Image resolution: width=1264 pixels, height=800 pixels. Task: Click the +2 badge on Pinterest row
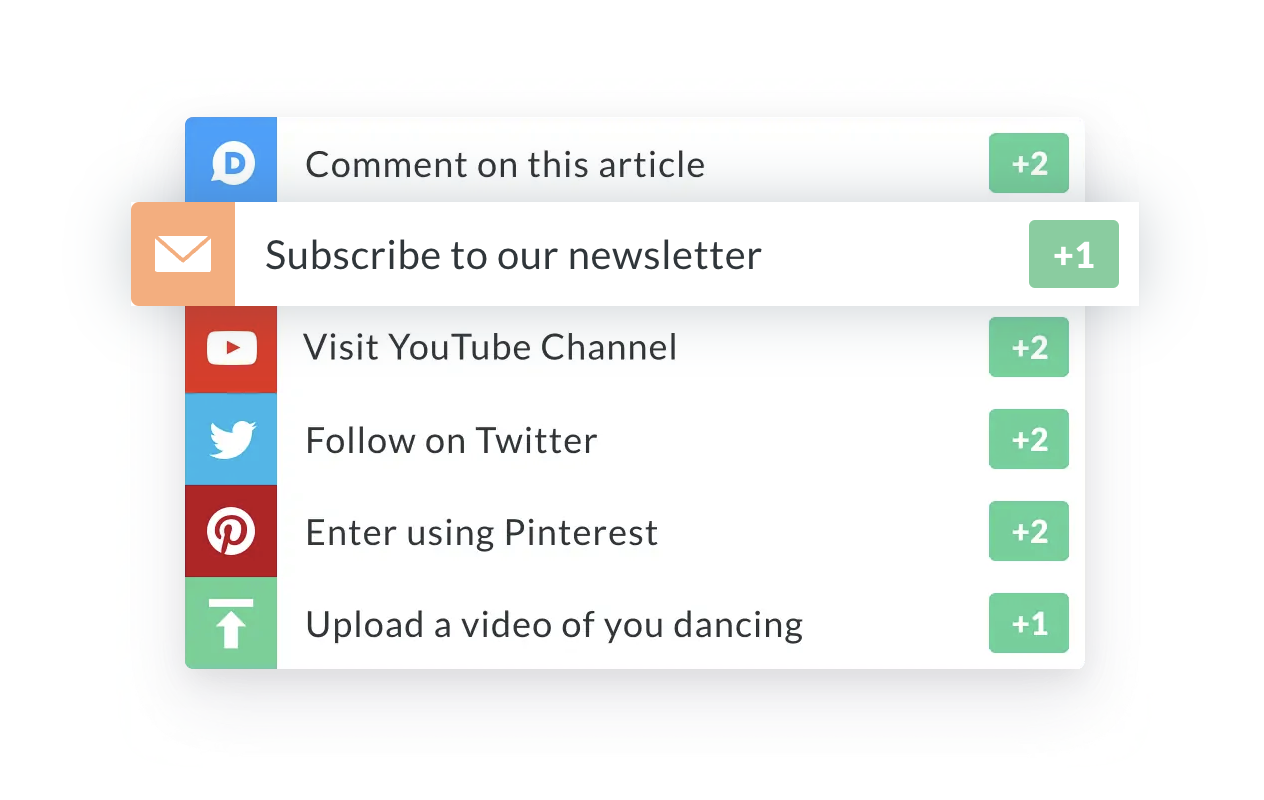click(x=1029, y=531)
